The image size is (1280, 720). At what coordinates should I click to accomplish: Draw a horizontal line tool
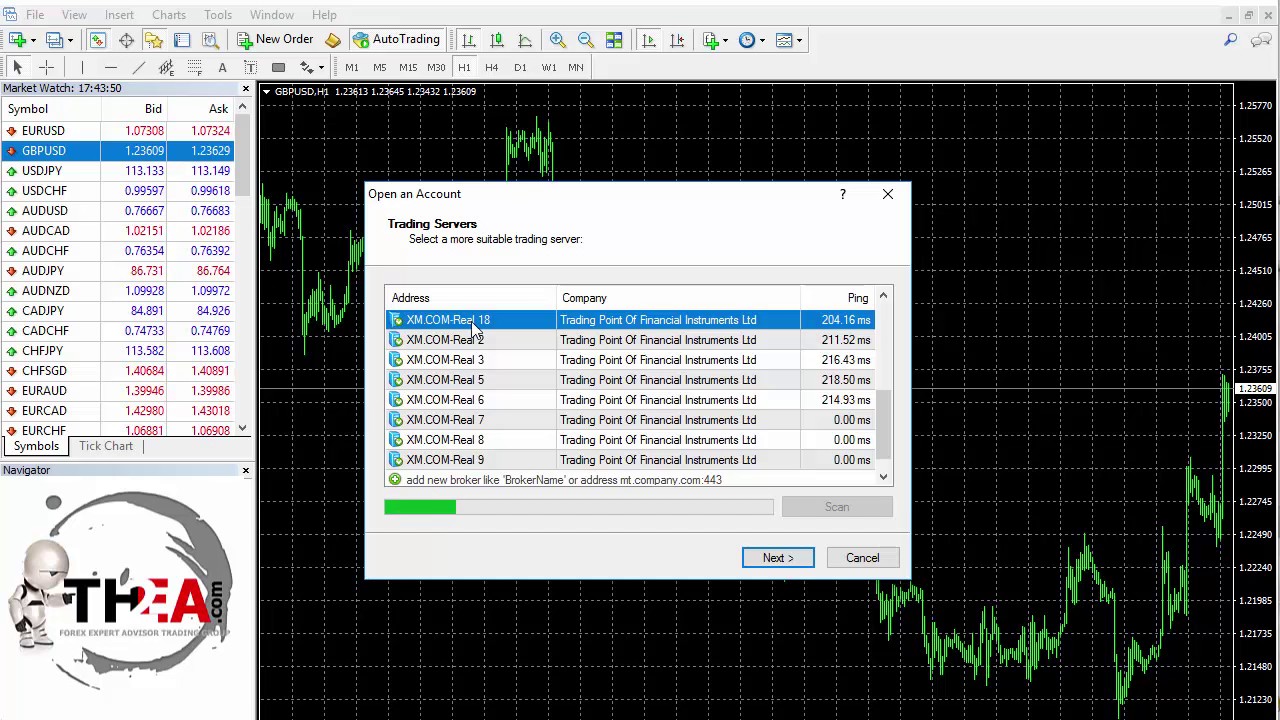click(x=110, y=67)
